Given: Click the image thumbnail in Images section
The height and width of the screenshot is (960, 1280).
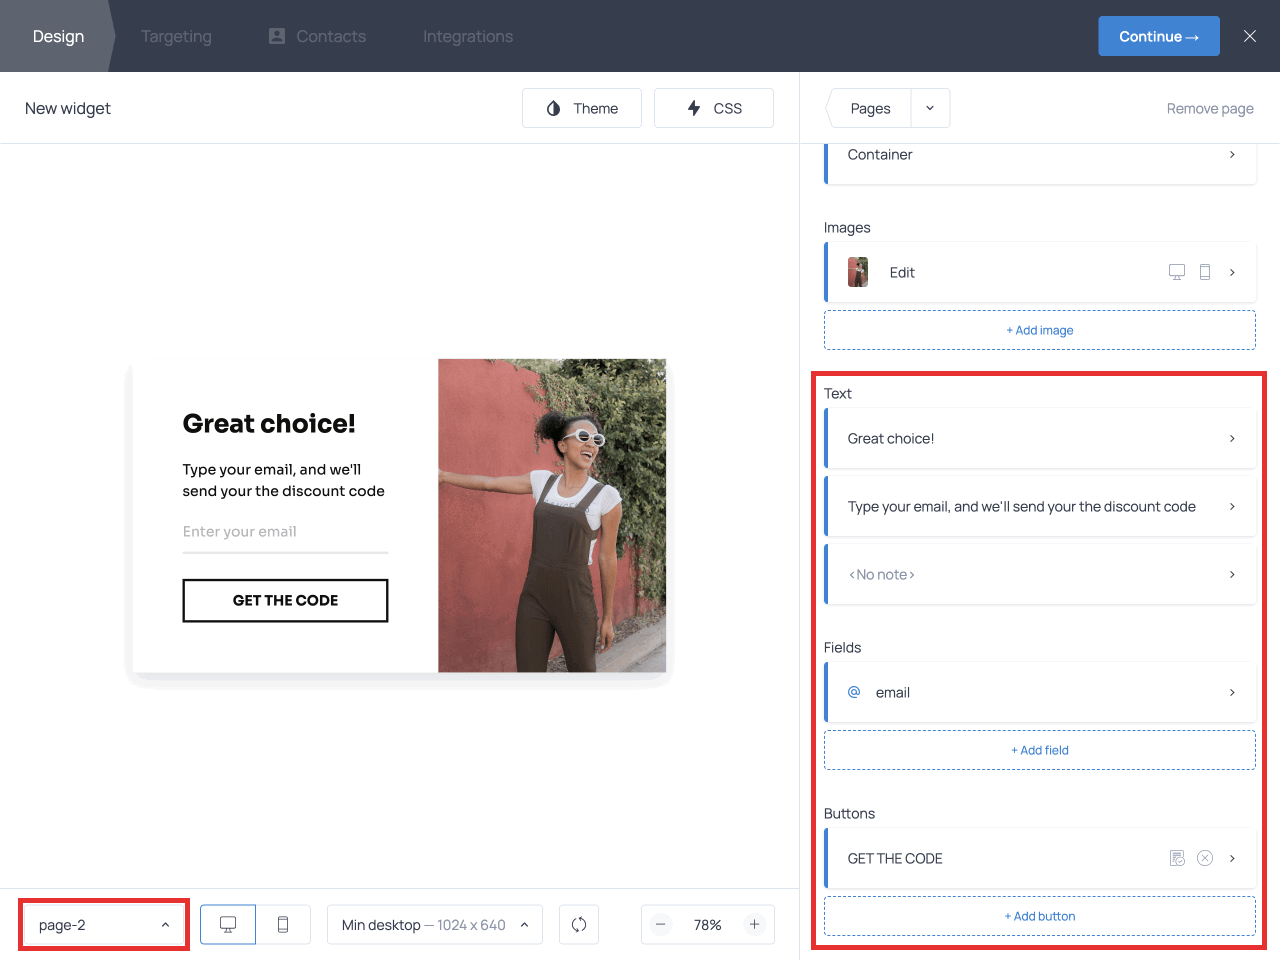Looking at the screenshot, I should click(858, 272).
